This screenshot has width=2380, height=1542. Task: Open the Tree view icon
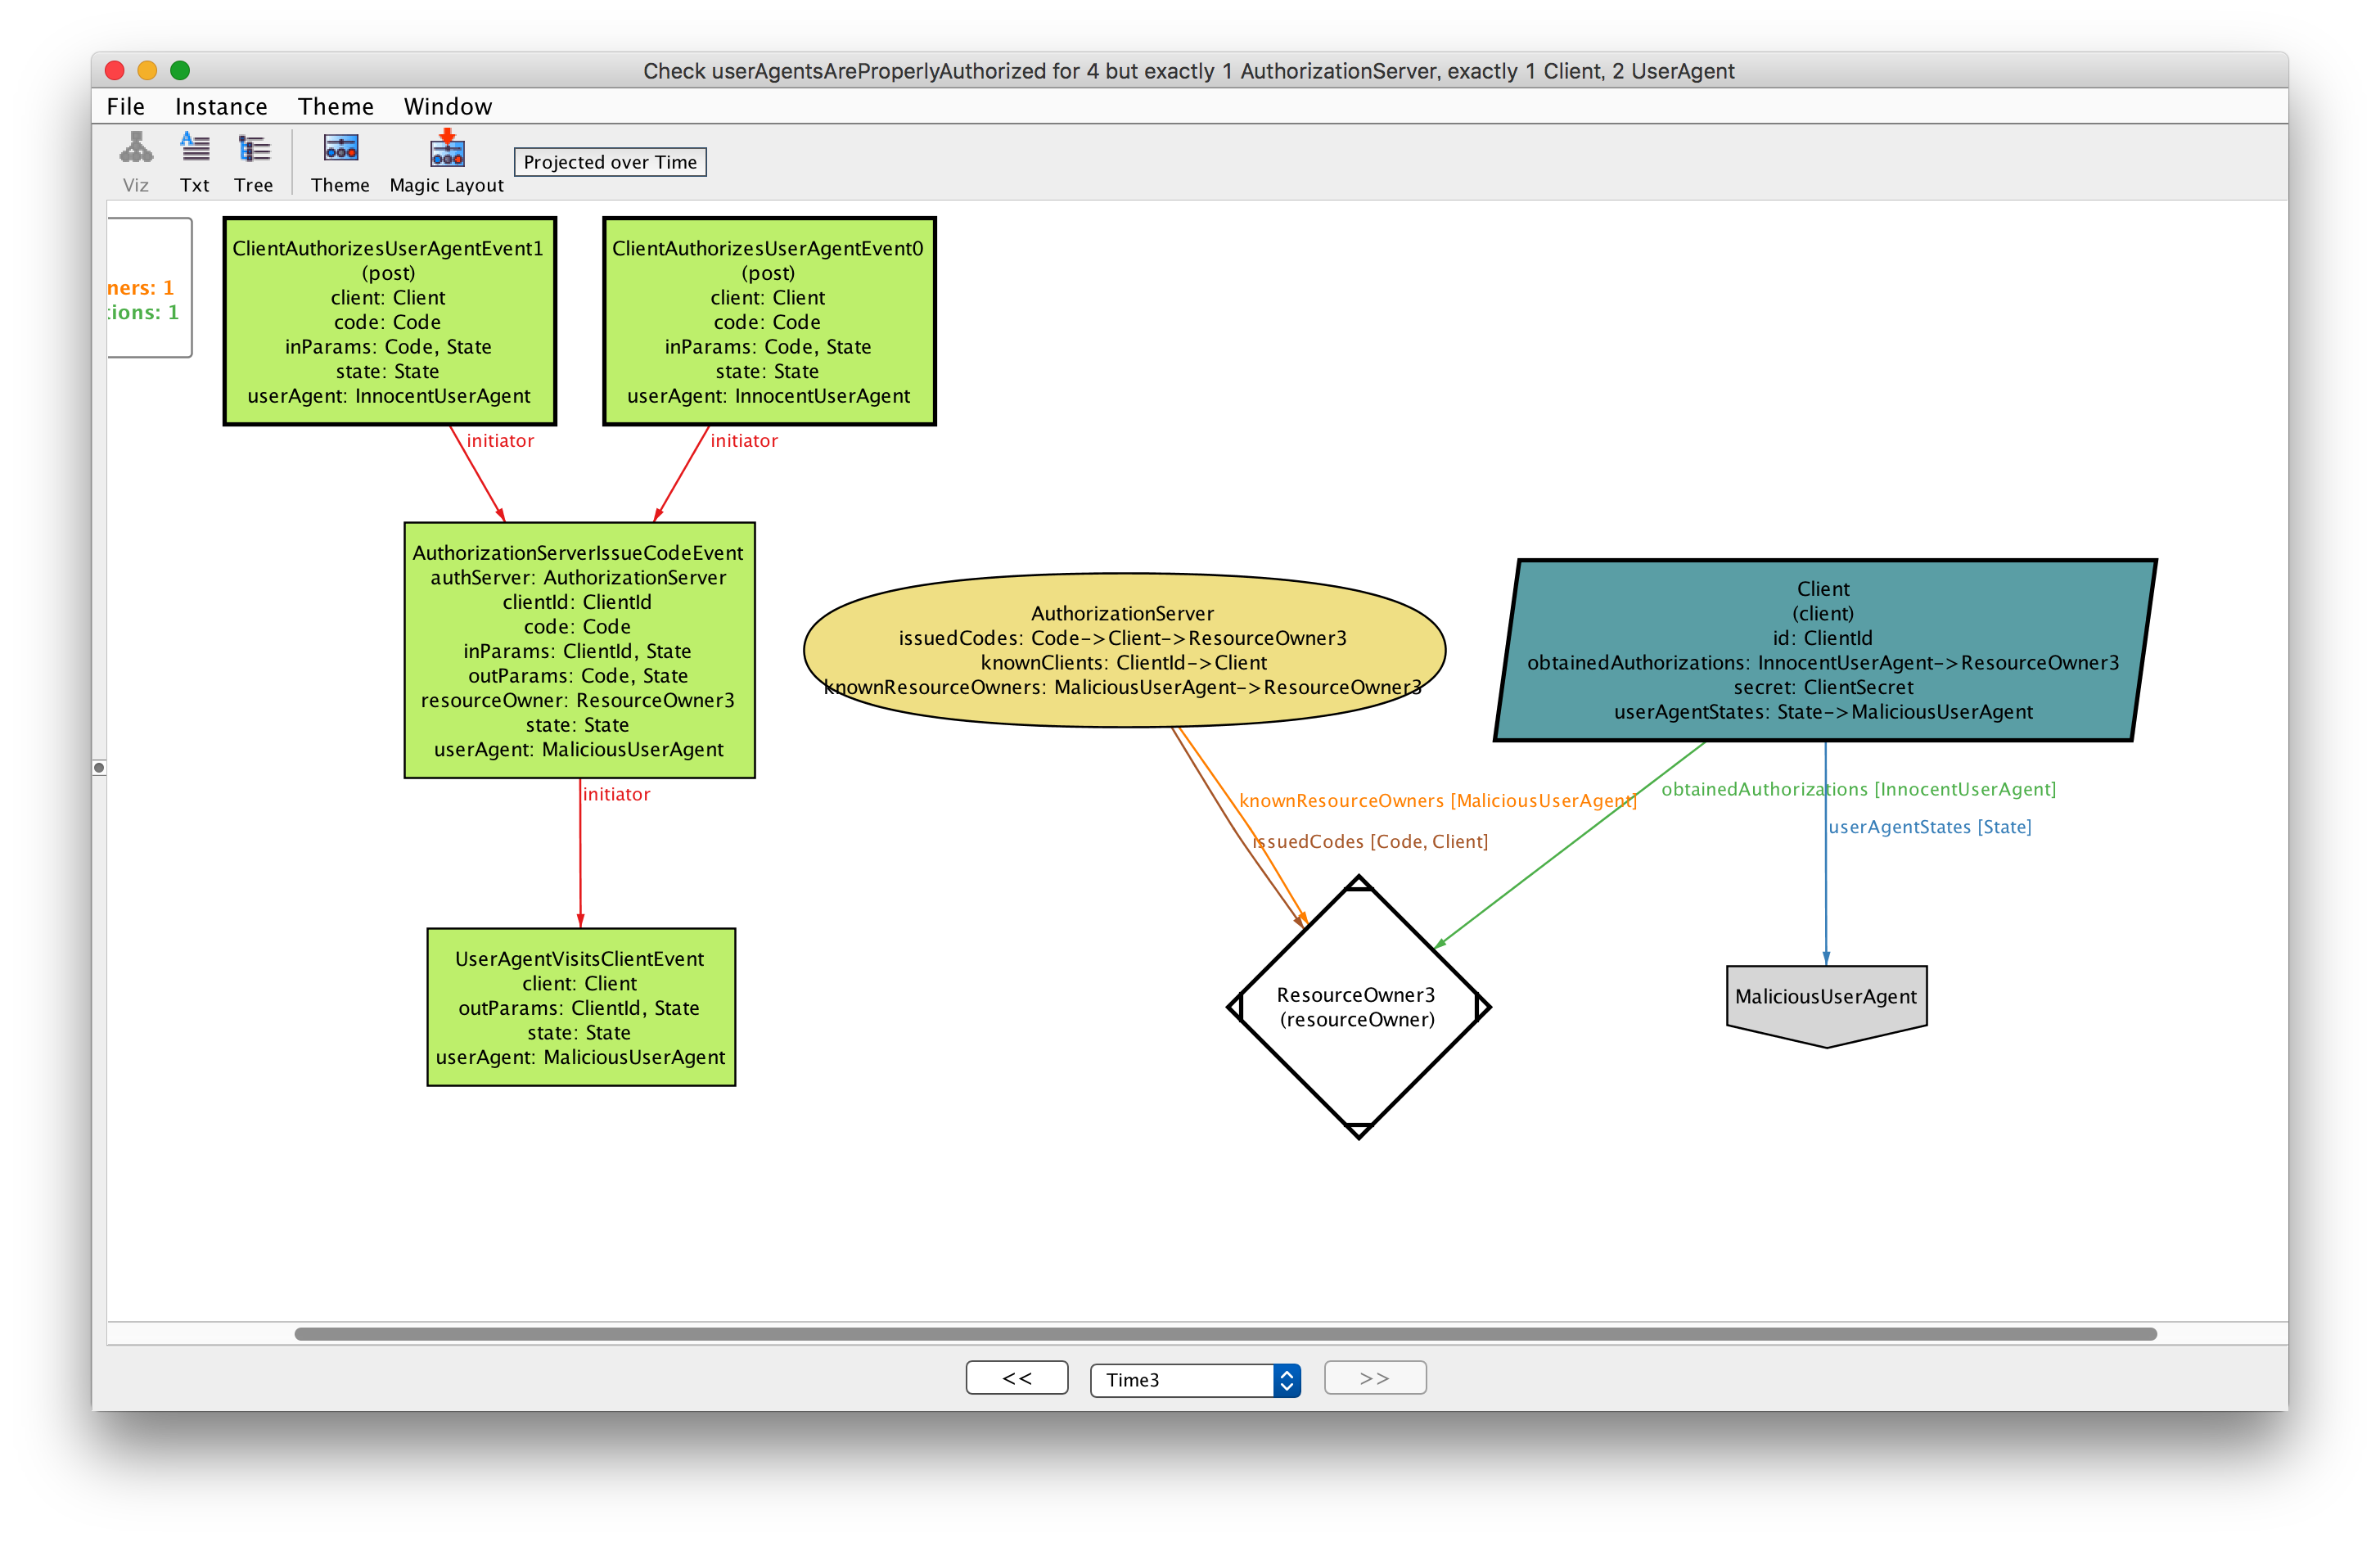[x=254, y=150]
